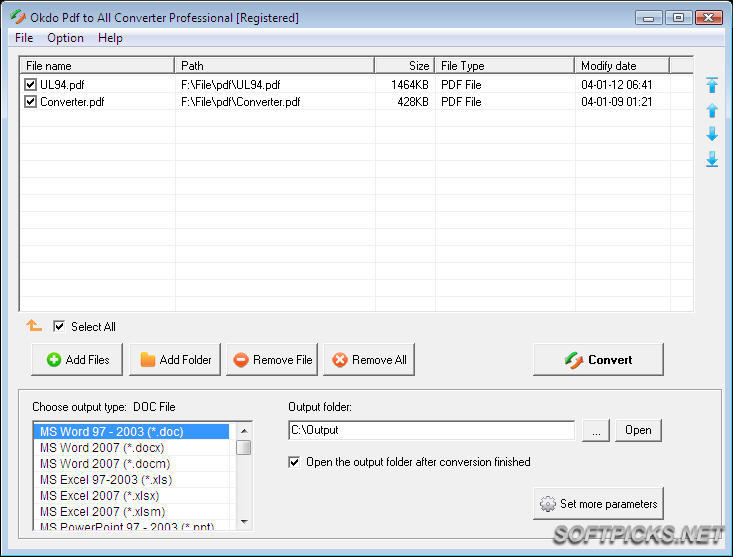Toggle open output folder after conversion checkbox

(x=294, y=462)
